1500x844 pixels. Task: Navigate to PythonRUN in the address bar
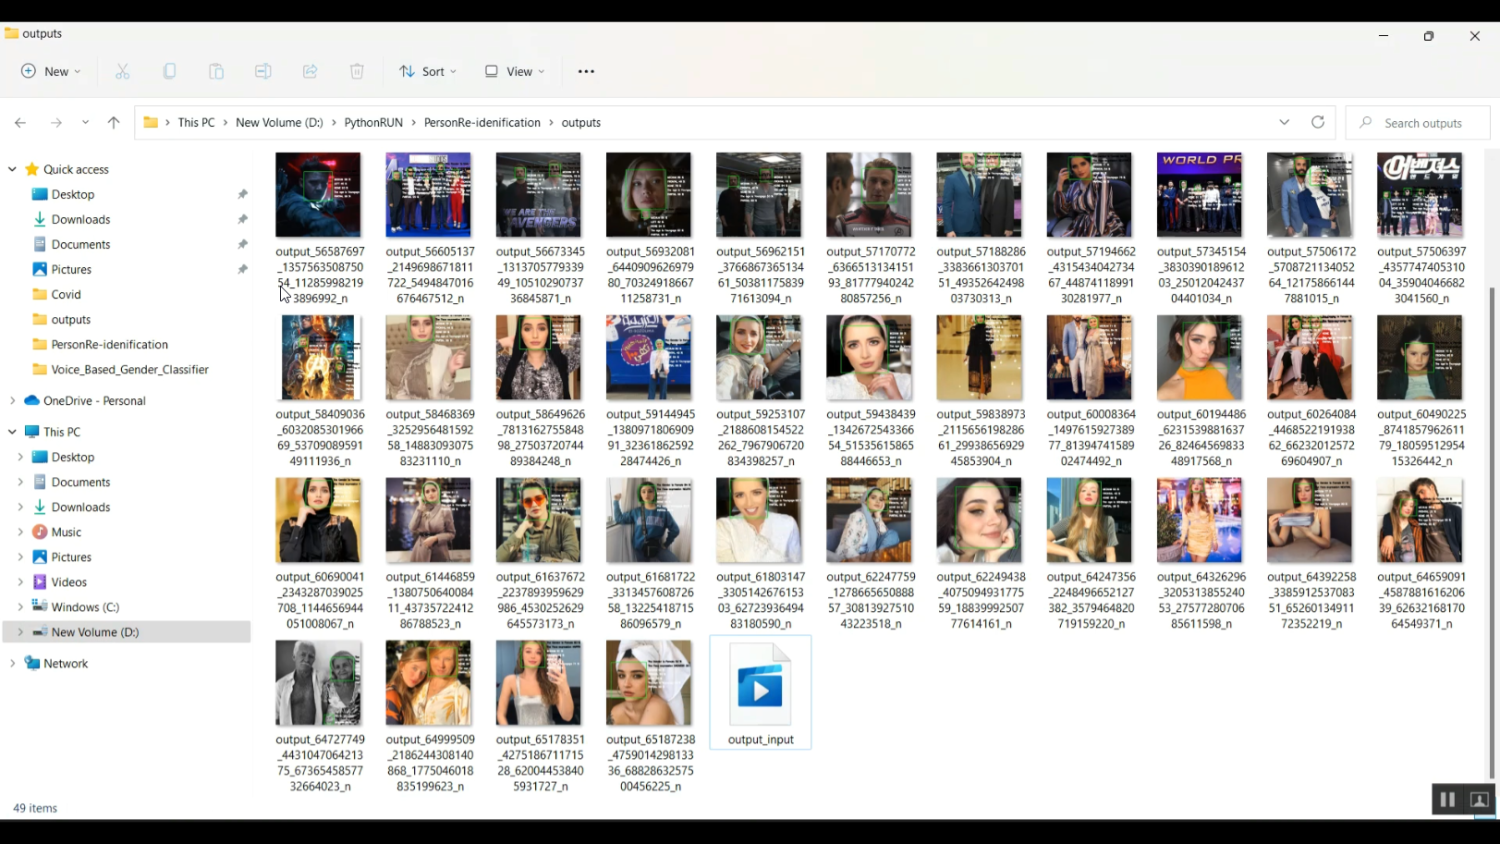pyautogui.click(x=373, y=122)
